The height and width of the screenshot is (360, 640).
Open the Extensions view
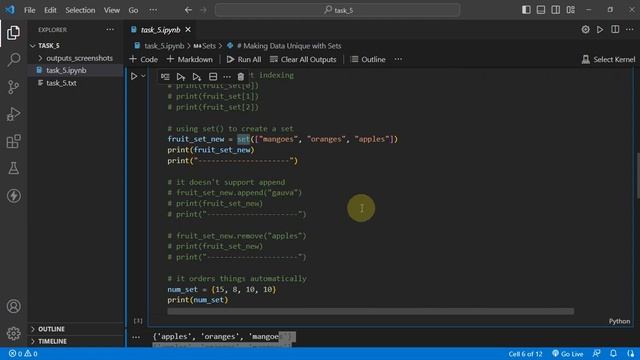13,141
